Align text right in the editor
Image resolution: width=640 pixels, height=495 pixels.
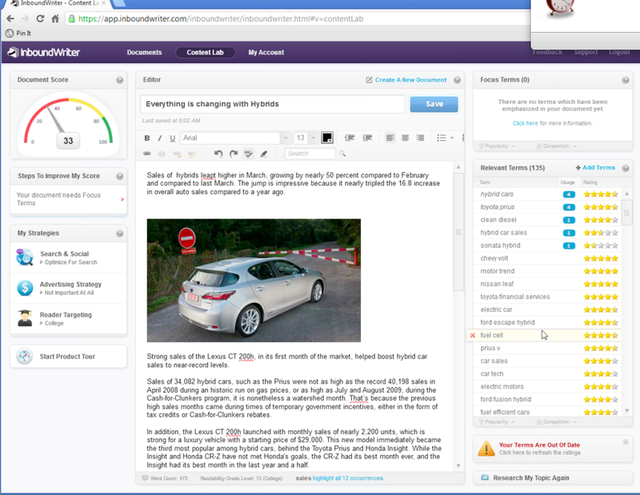420,138
